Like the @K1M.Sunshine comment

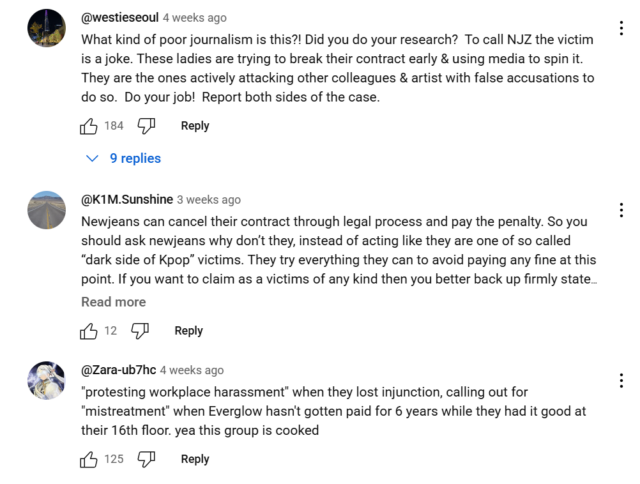click(89, 330)
